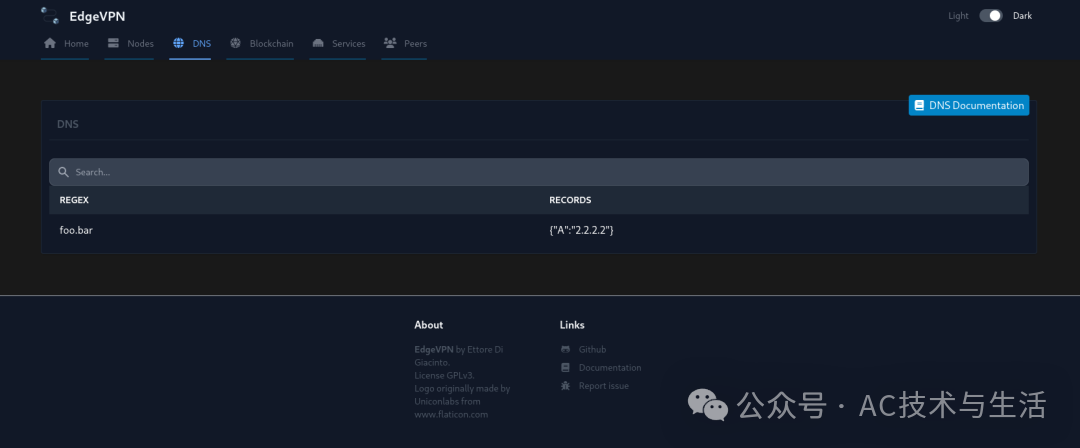Click the Home house icon
This screenshot has height=448, width=1080.
(x=50, y=44)
